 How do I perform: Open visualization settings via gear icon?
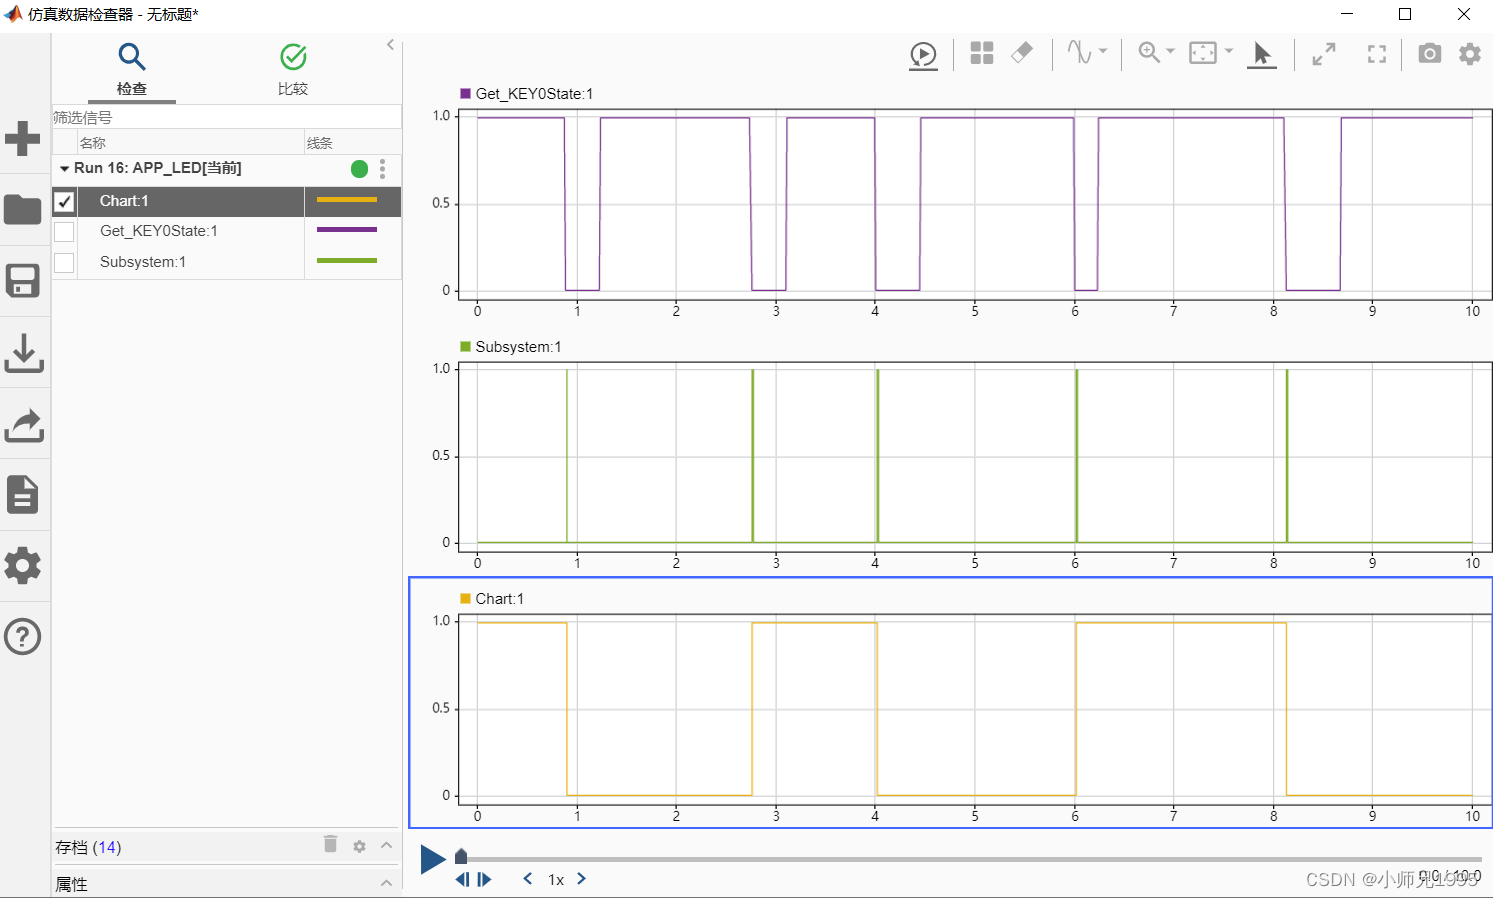pos(1469,54)
